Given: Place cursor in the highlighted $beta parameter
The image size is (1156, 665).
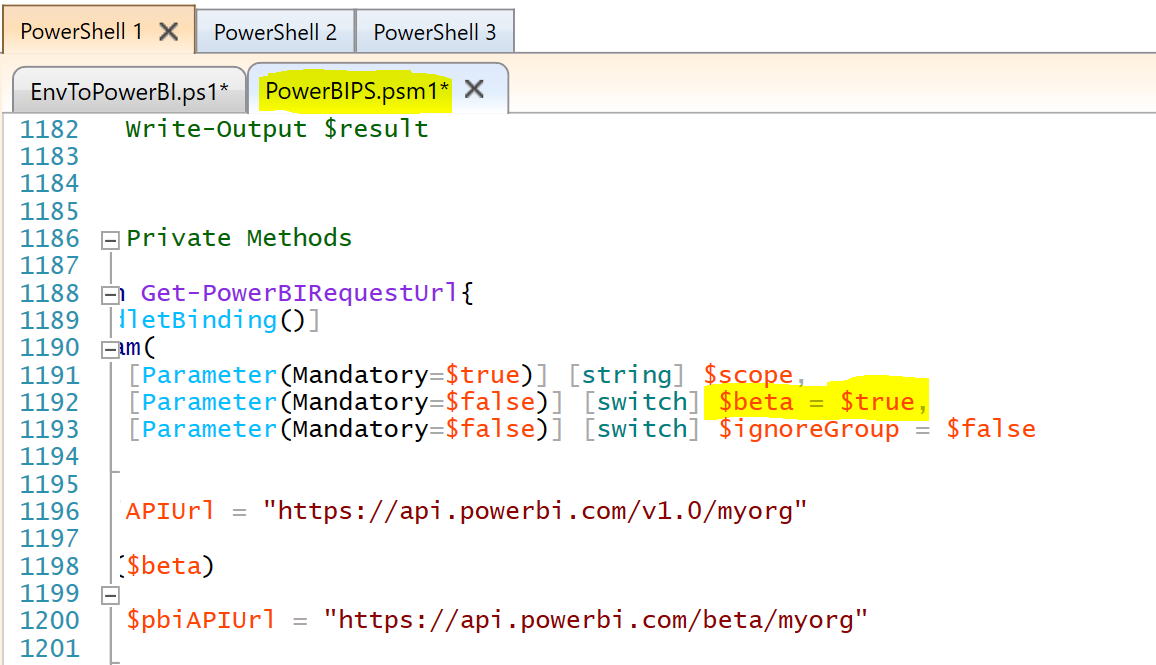Looking at the screenshot, I should (757, 401).
